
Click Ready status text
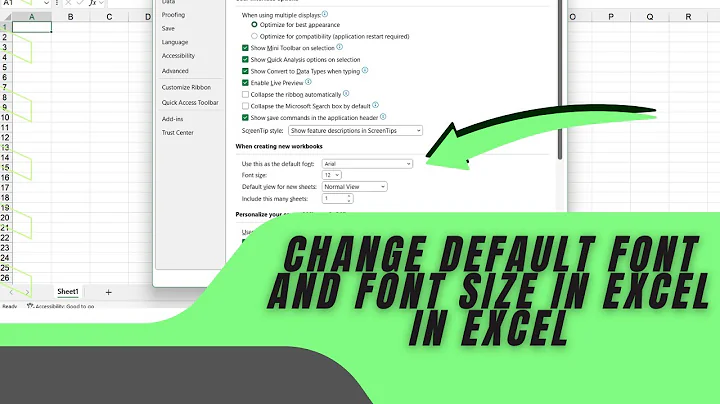point(10,306)
